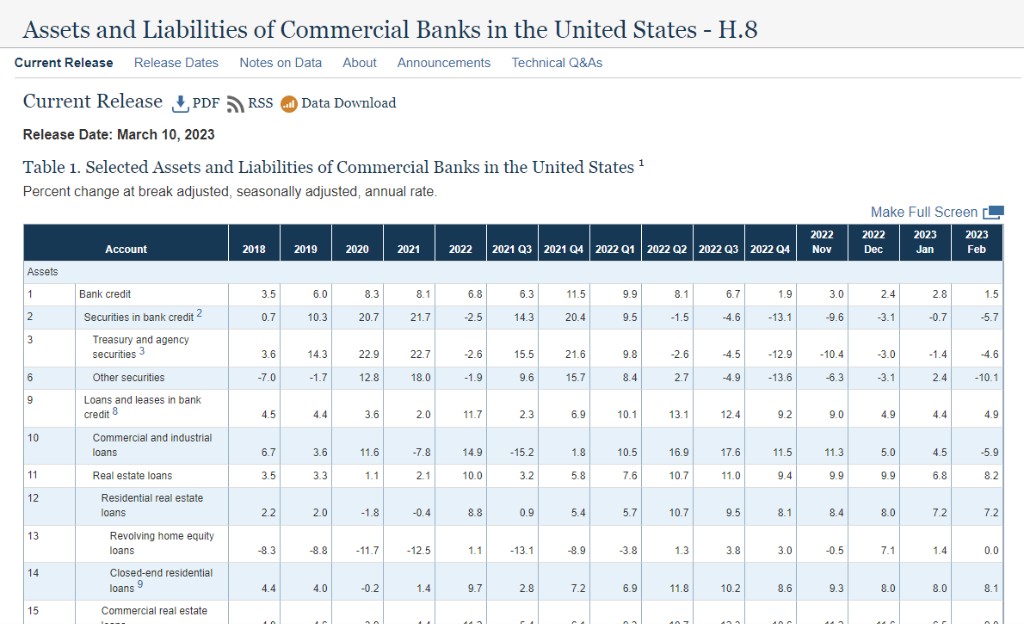The image size is (1024, 624).
Task: Click the Data Download chart icon
Action: (289, 104)
